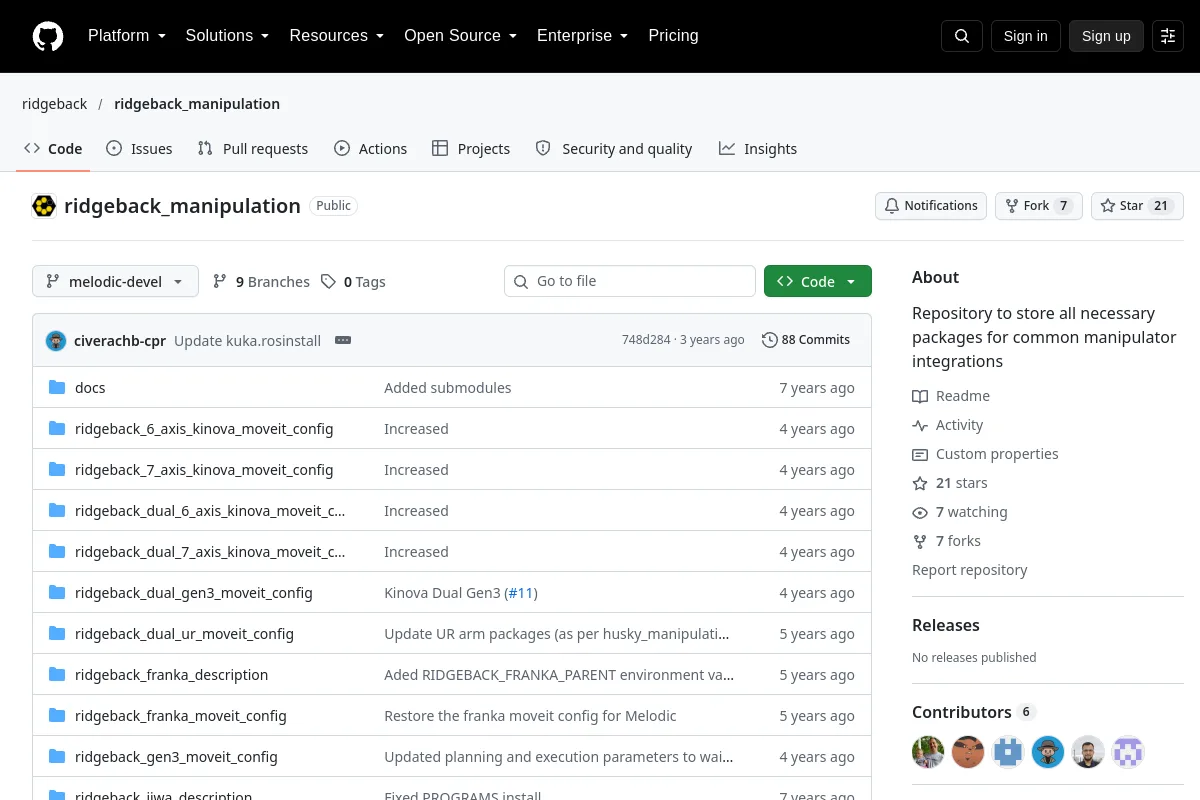This screenshot has width=1200, height=800.
Task: Click Report repository link
Action: 970,570
